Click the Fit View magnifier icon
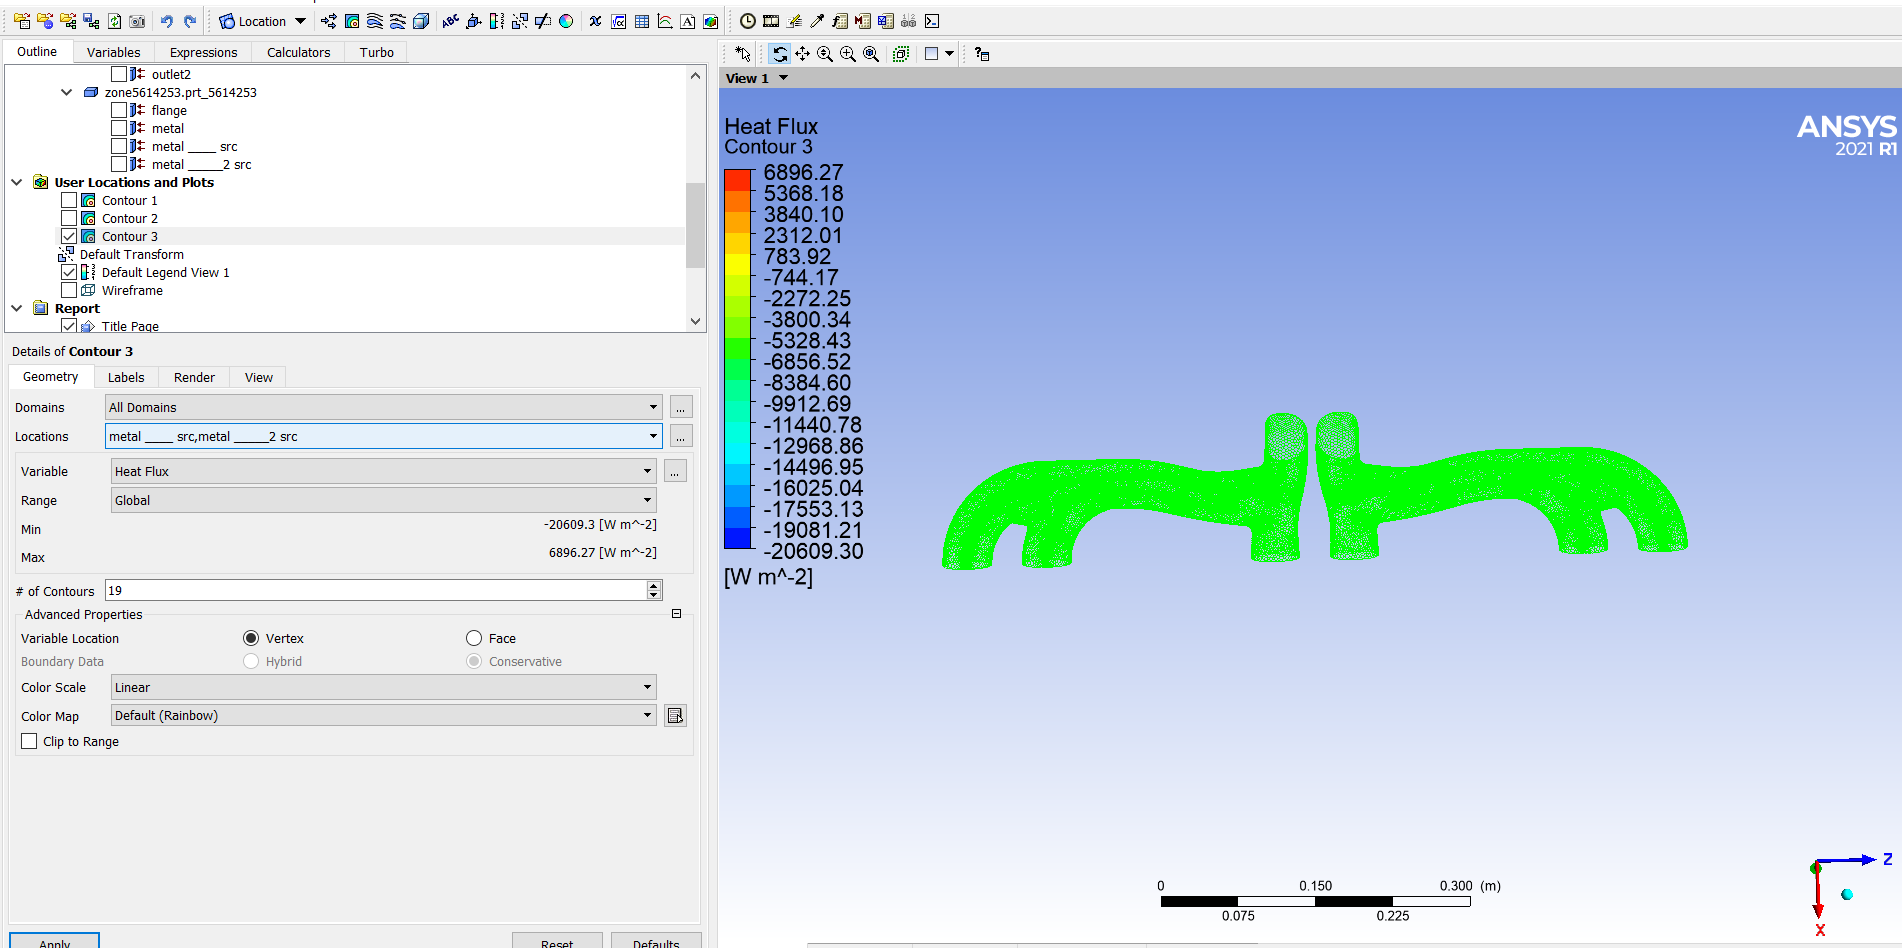1902x948 pixels. click(x=871, y=54)
